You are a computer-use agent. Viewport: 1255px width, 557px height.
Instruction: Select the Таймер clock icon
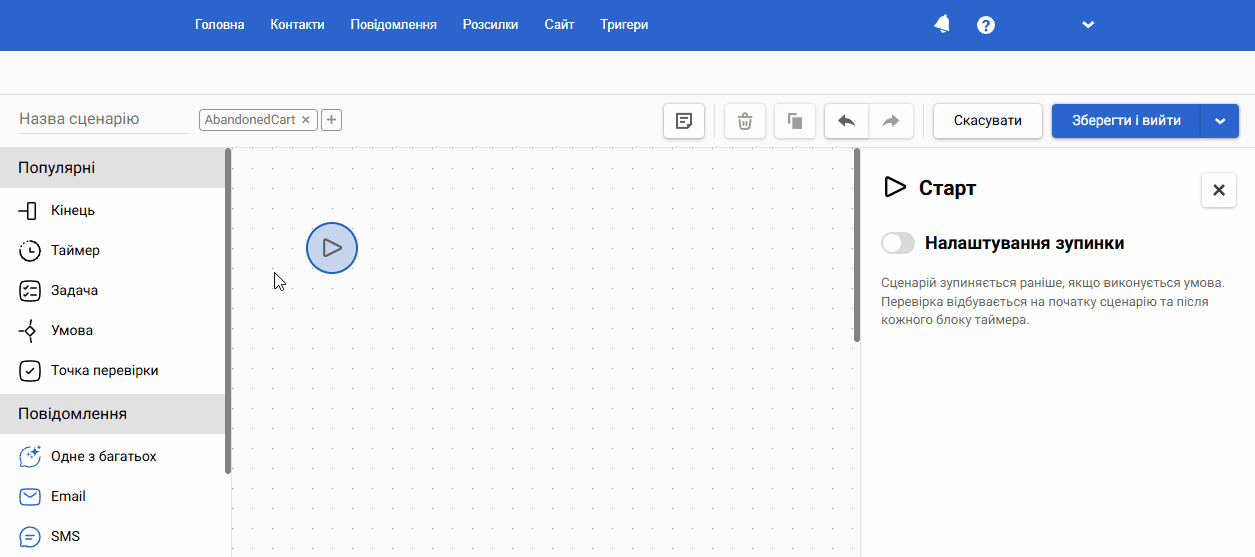coord(30,251)
